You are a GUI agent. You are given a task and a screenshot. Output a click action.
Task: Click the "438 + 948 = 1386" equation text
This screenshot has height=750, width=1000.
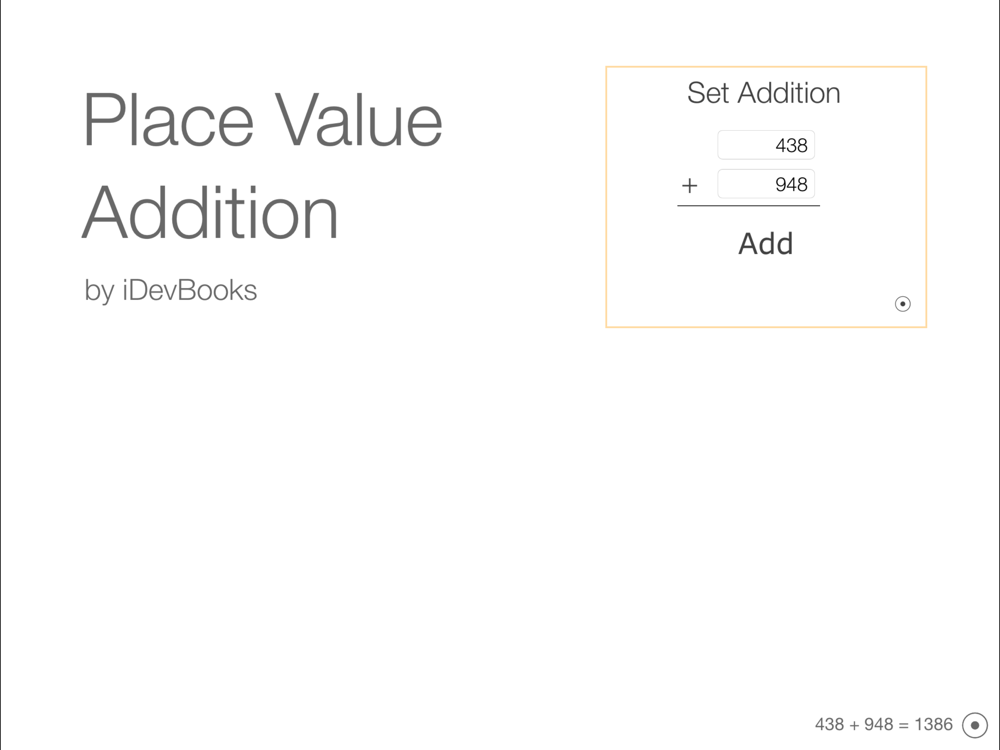(x=884, y=725)
